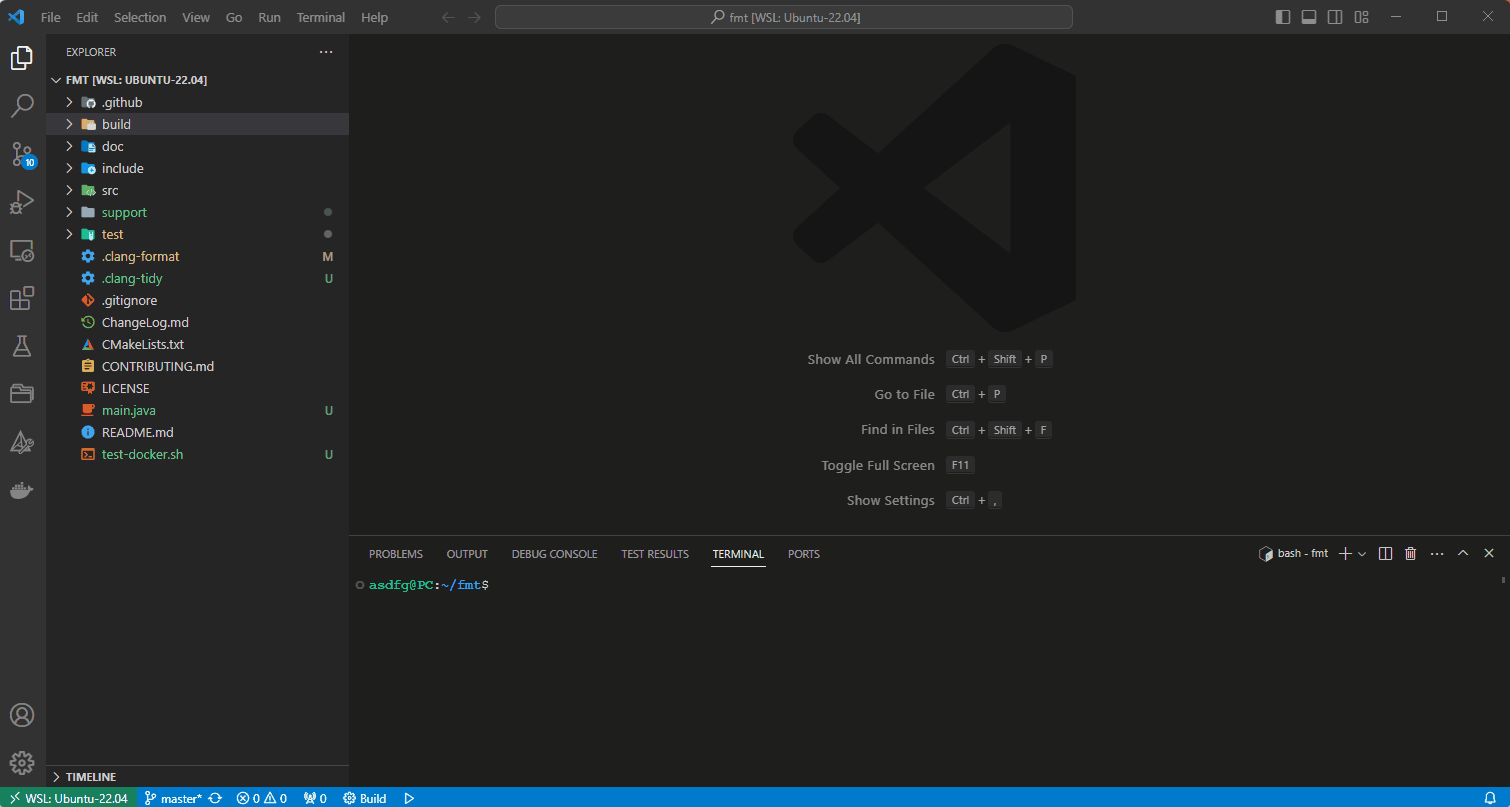Toggle the secondary sidebar
The height and width of the screenshot is (807, 1510).
pyautogui.click(x=1334, y=16)
